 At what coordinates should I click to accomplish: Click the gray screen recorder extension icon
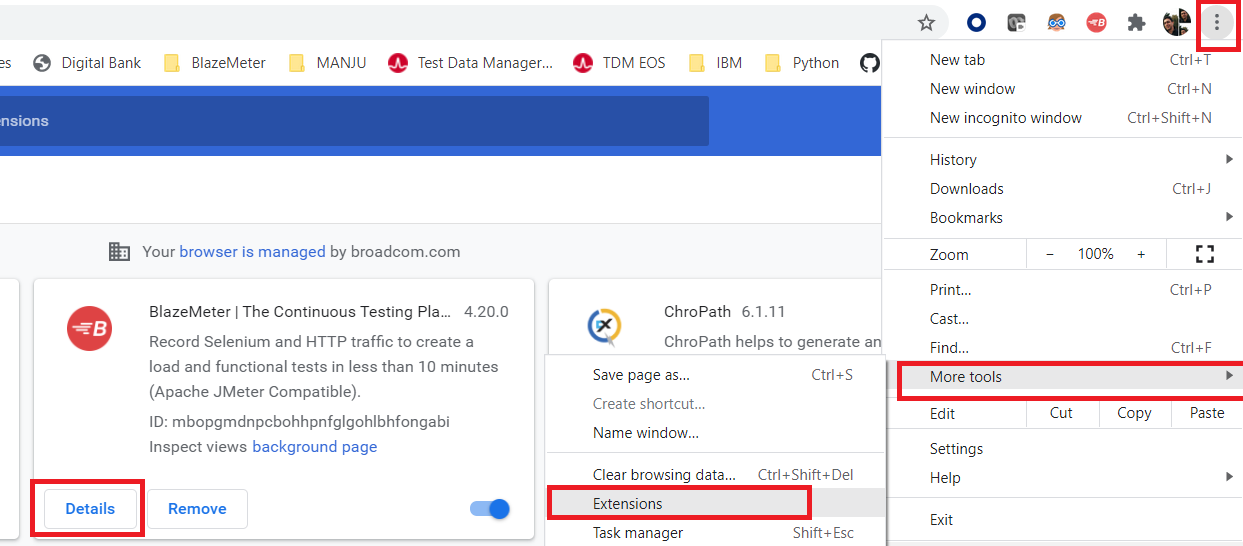[1016, 22]
